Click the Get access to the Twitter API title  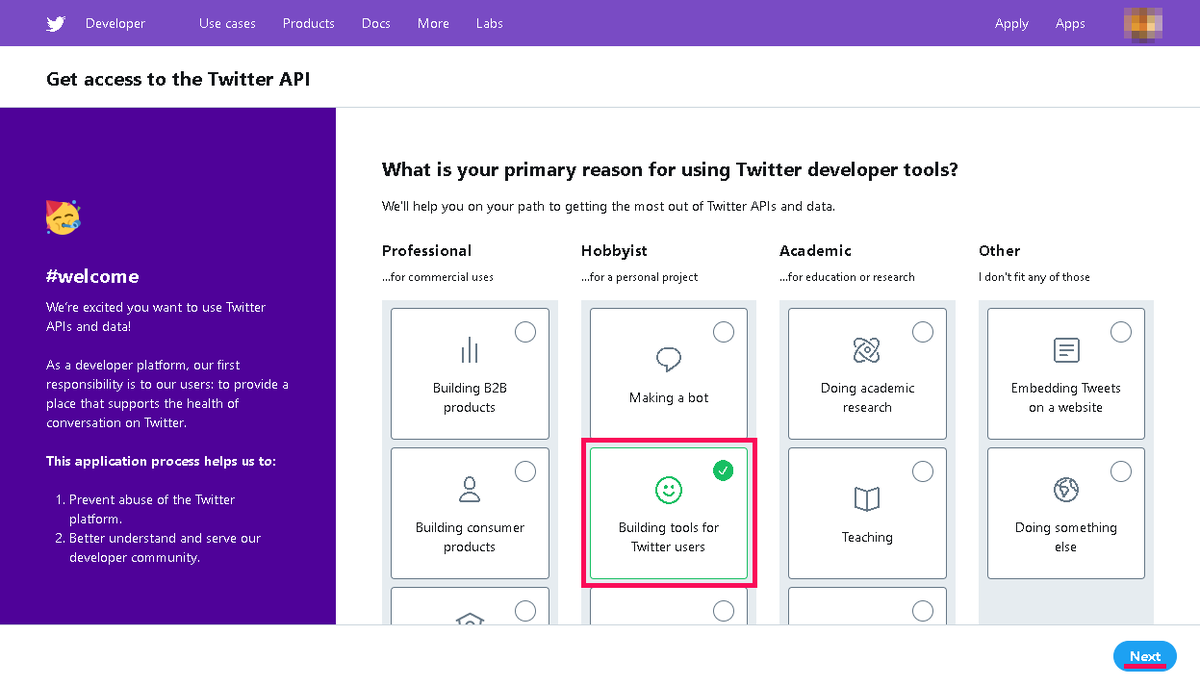coord(178,78)
